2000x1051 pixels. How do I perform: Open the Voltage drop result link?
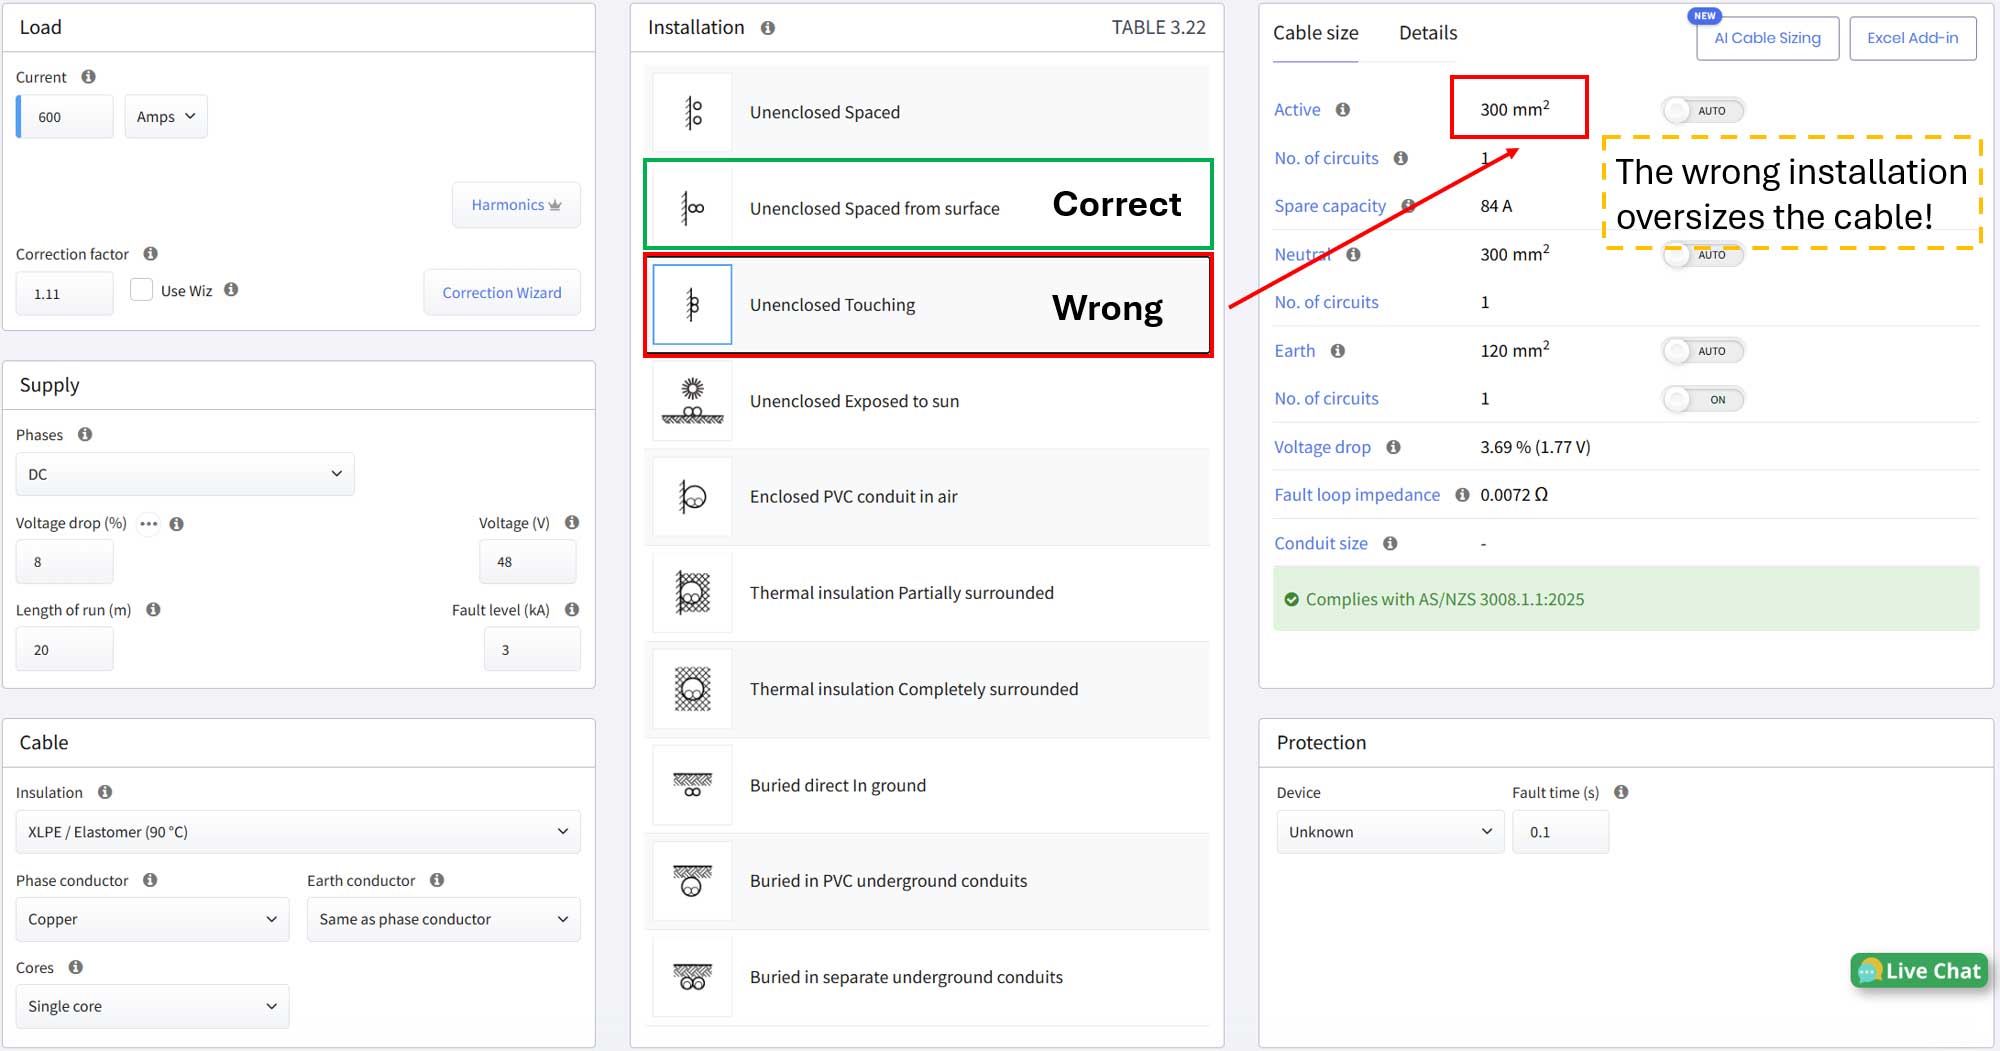pyautogui.click(x=1322, y=447)
